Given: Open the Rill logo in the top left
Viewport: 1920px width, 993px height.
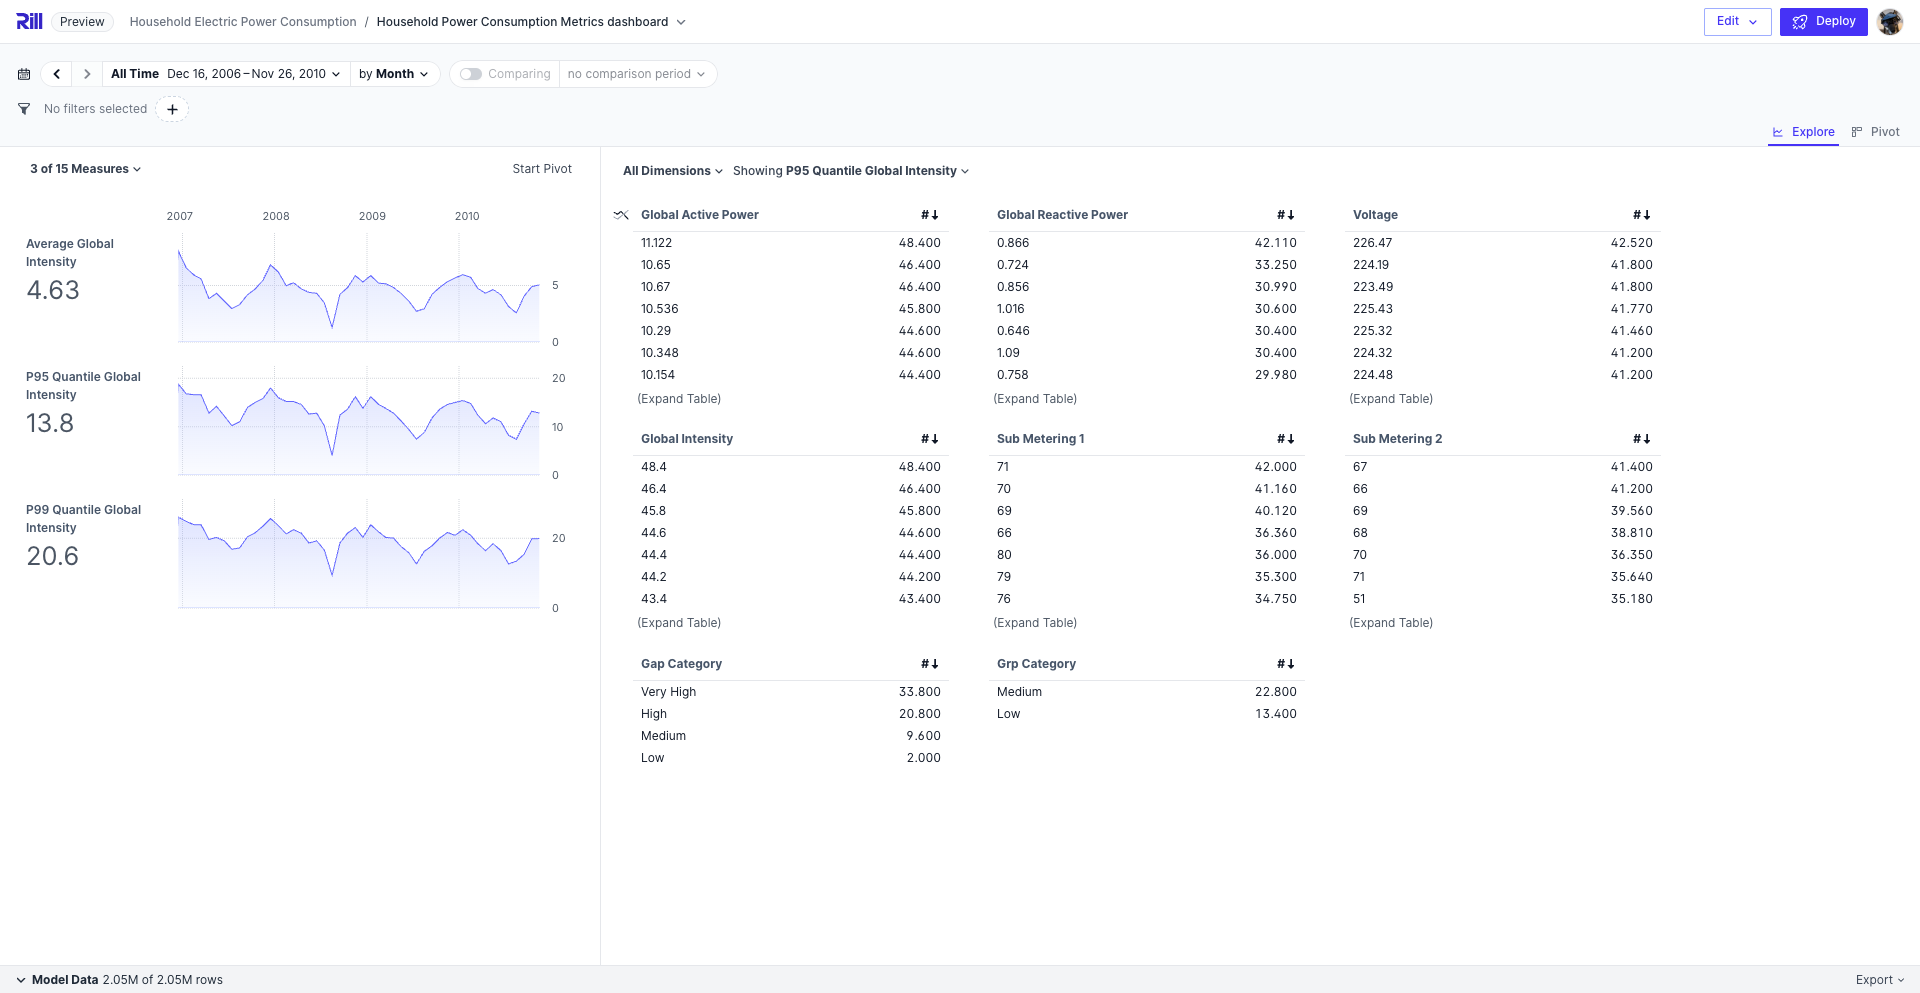Looking at the screenshot, I should (29, 20).
